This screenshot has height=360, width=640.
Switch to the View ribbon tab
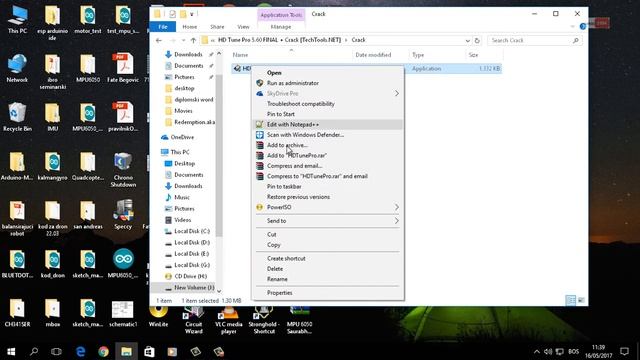[x=243, y=27]
